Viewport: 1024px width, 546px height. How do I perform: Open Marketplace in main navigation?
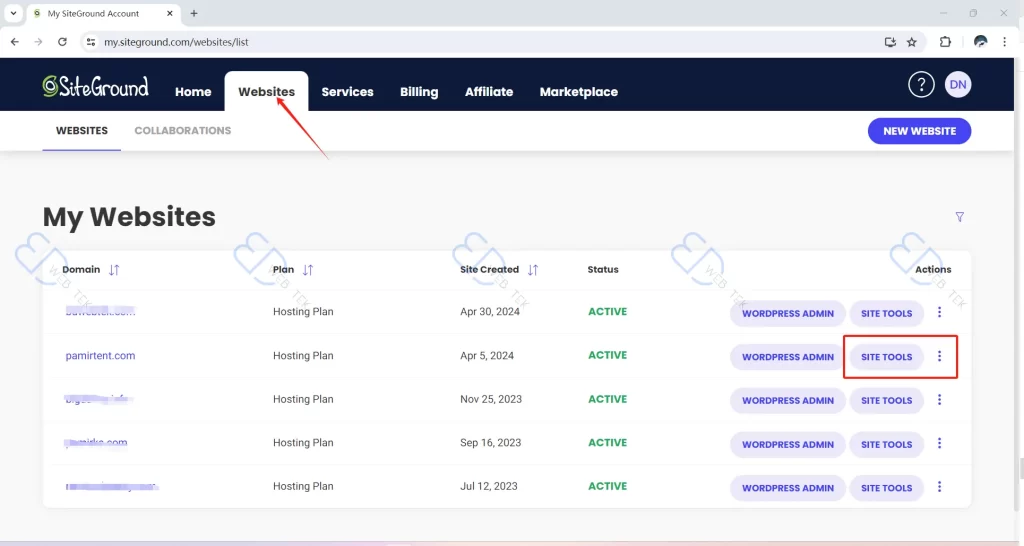pos(579,92)
